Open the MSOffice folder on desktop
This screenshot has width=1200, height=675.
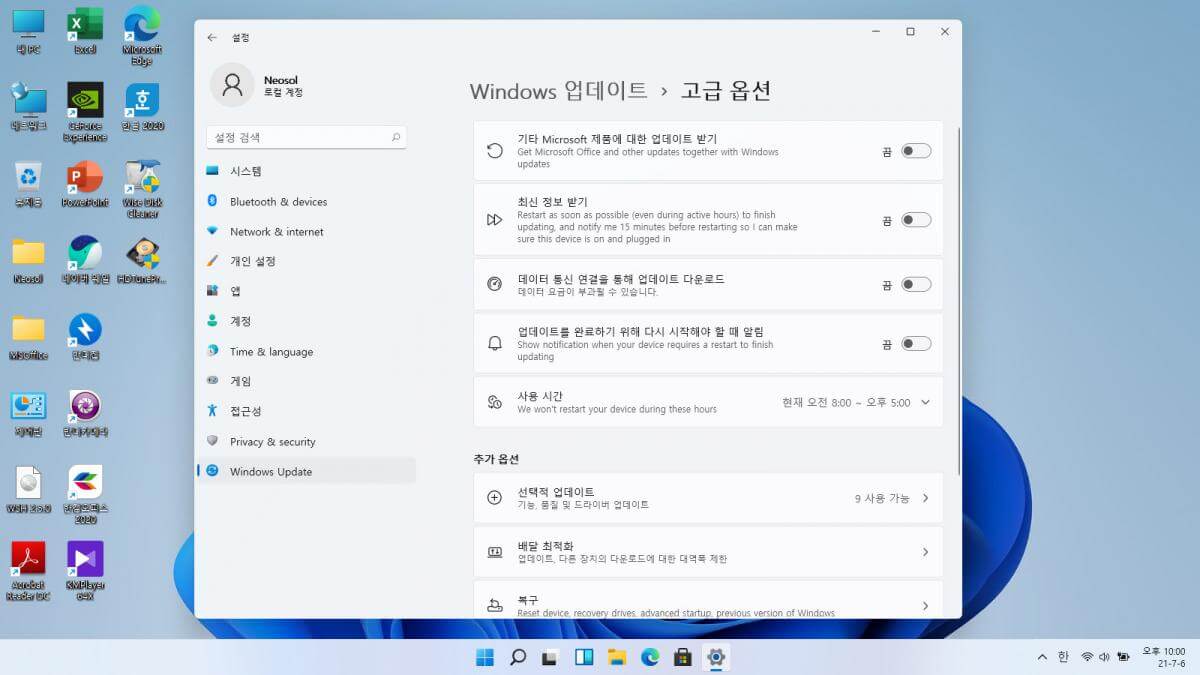pyautogui.click(x=28, y=336)
